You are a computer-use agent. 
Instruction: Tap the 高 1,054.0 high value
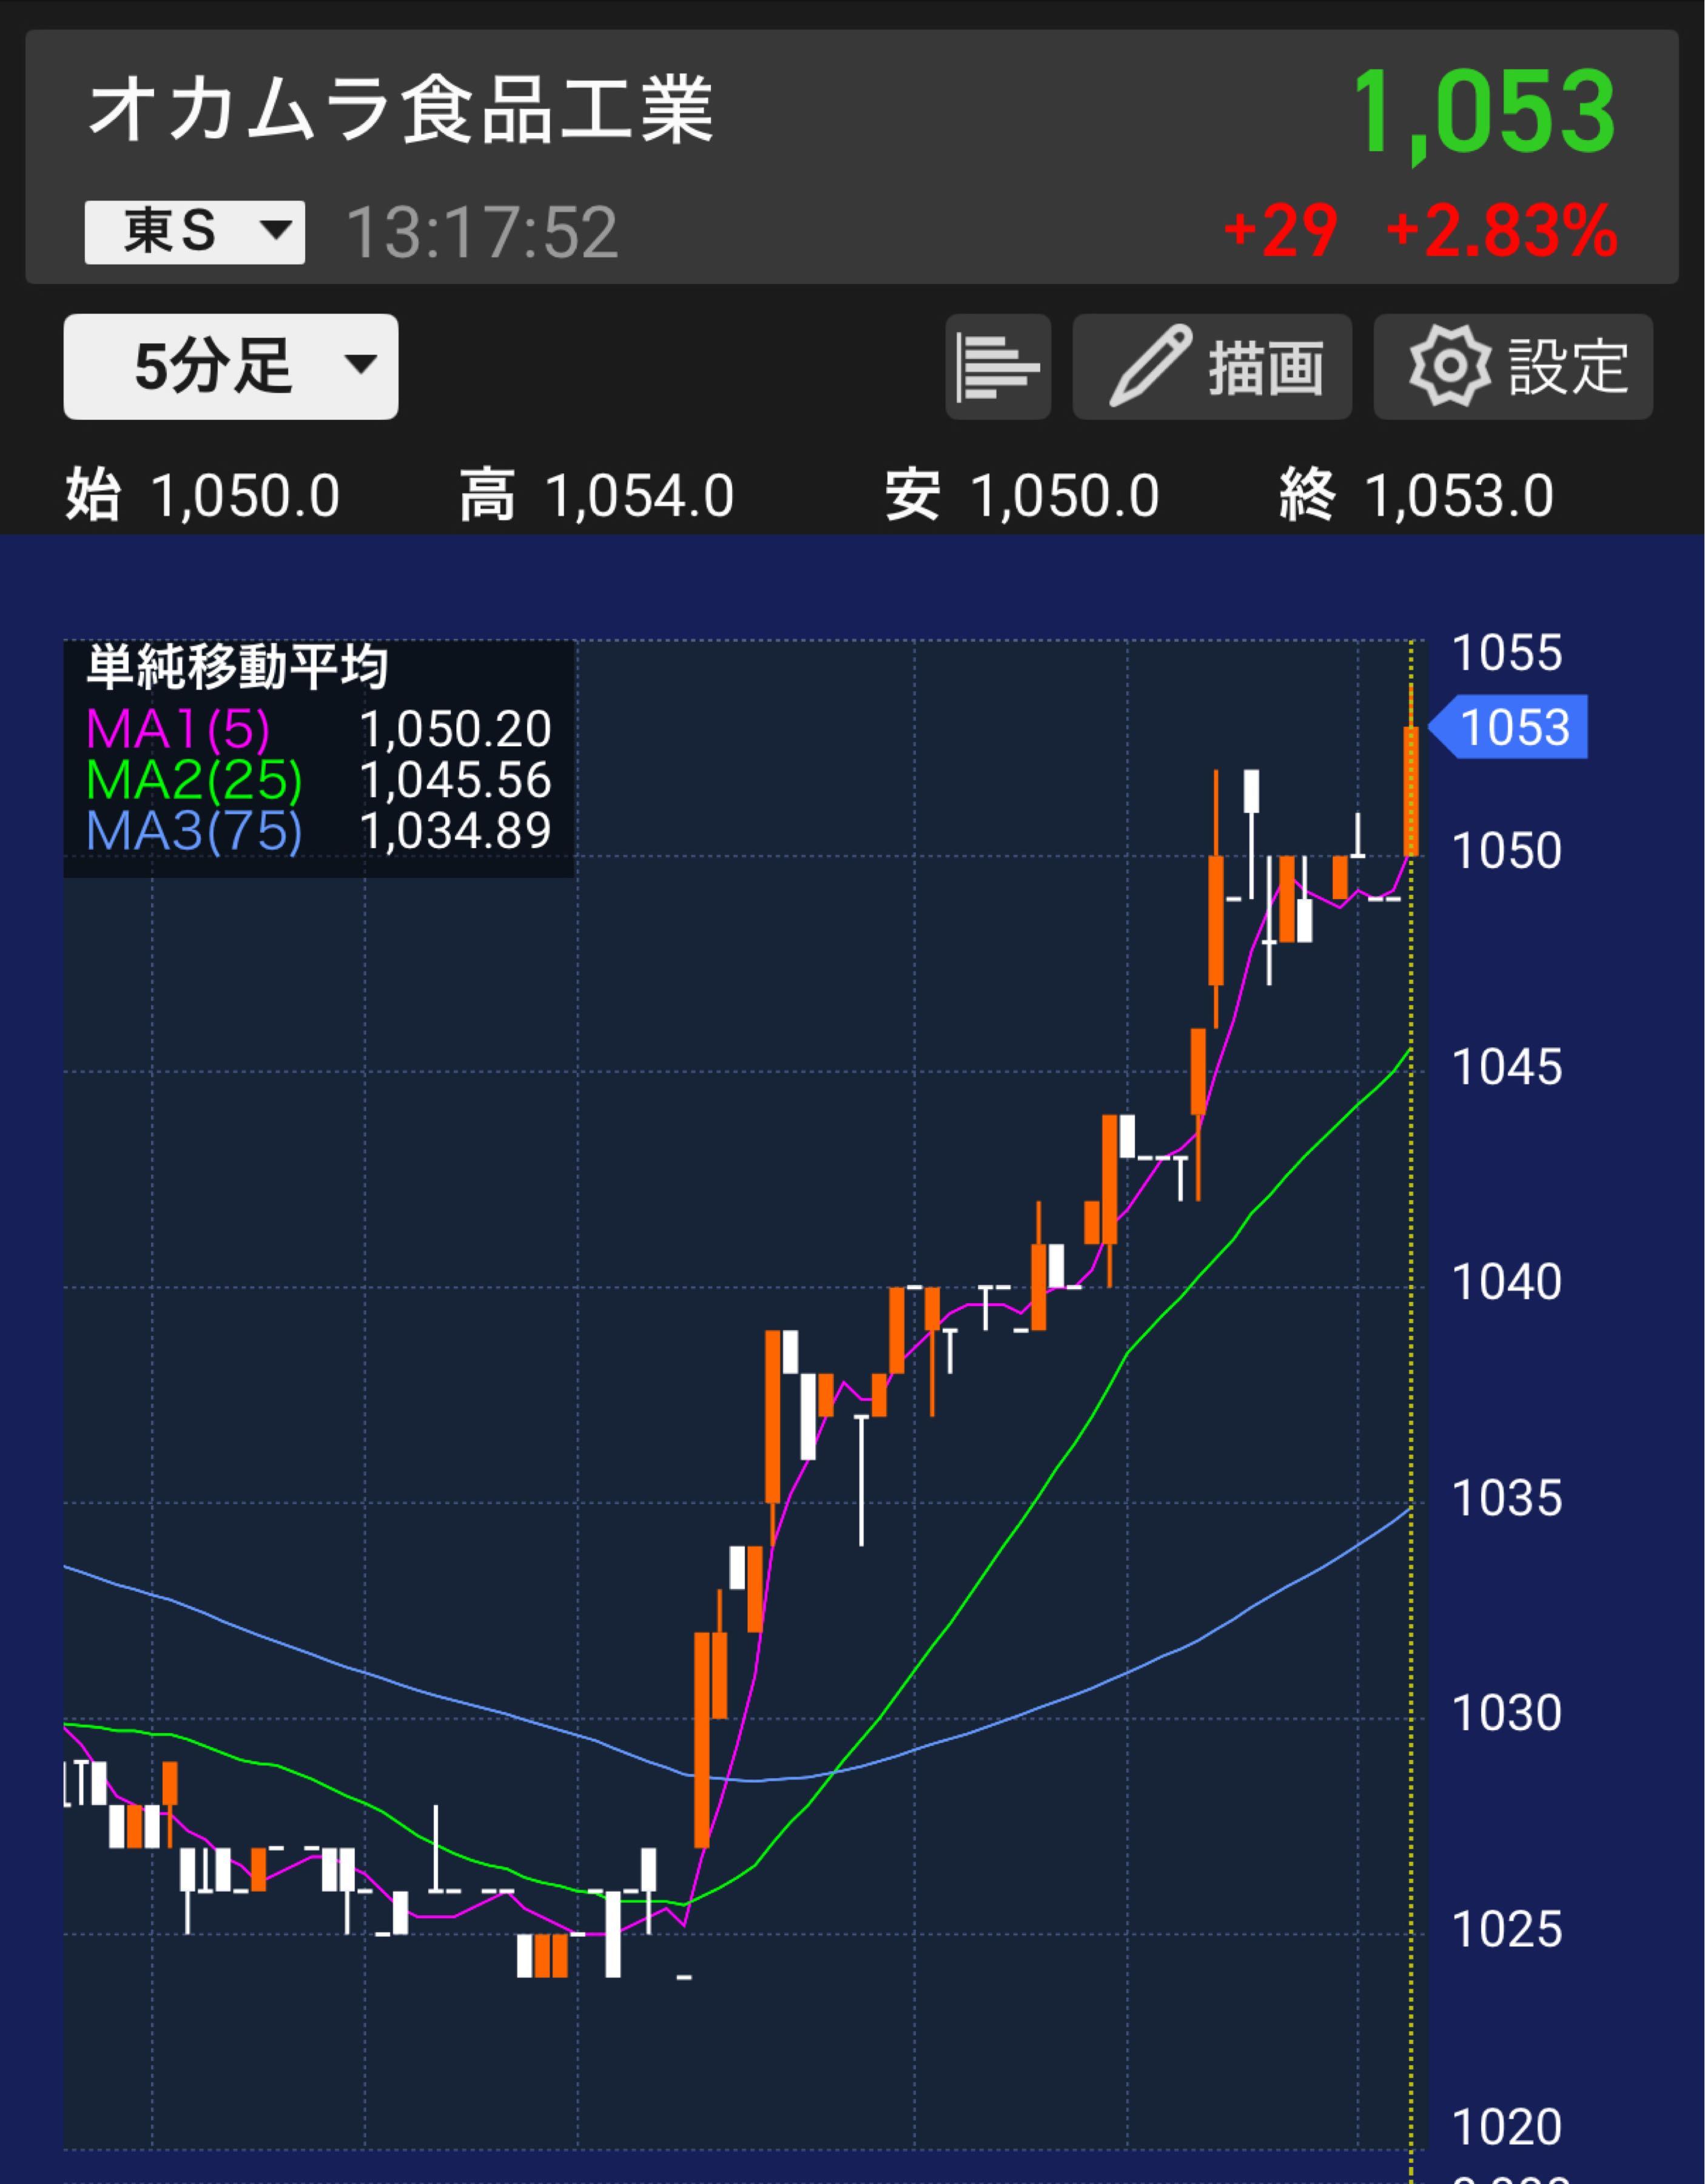pyautogui.click(x=597, y=496)
